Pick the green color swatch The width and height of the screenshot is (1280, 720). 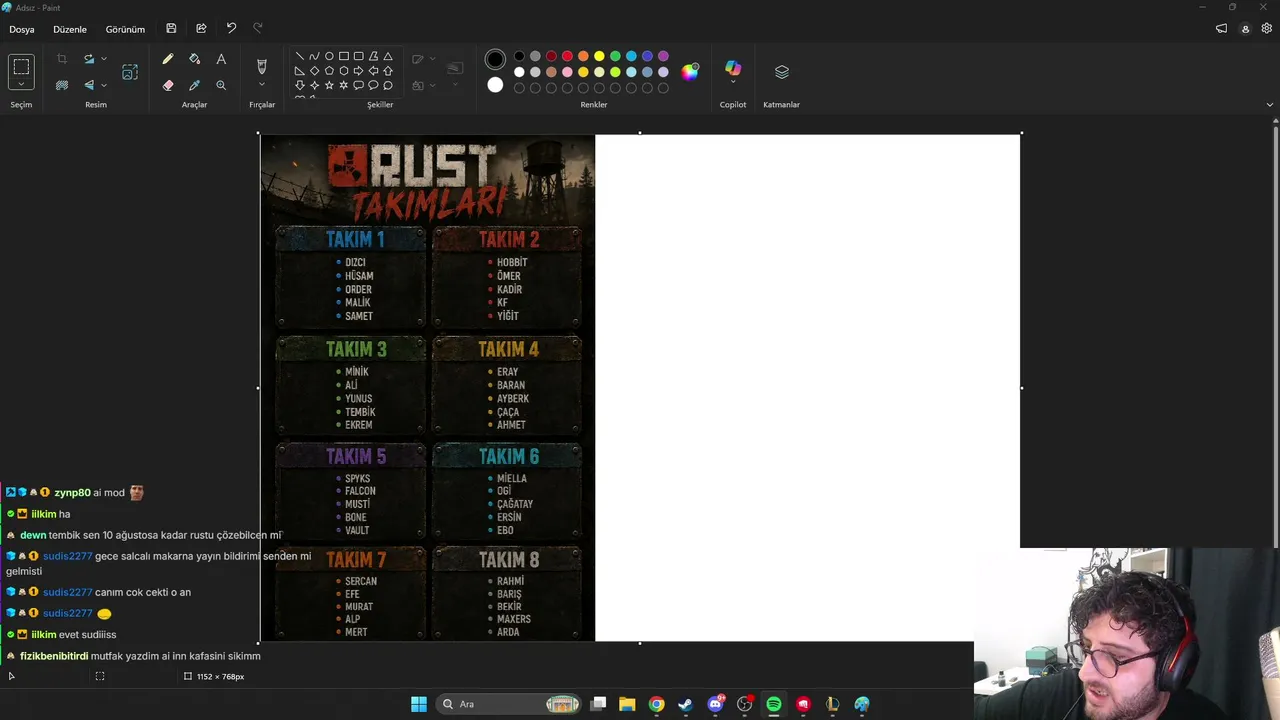tap(615, 56)
